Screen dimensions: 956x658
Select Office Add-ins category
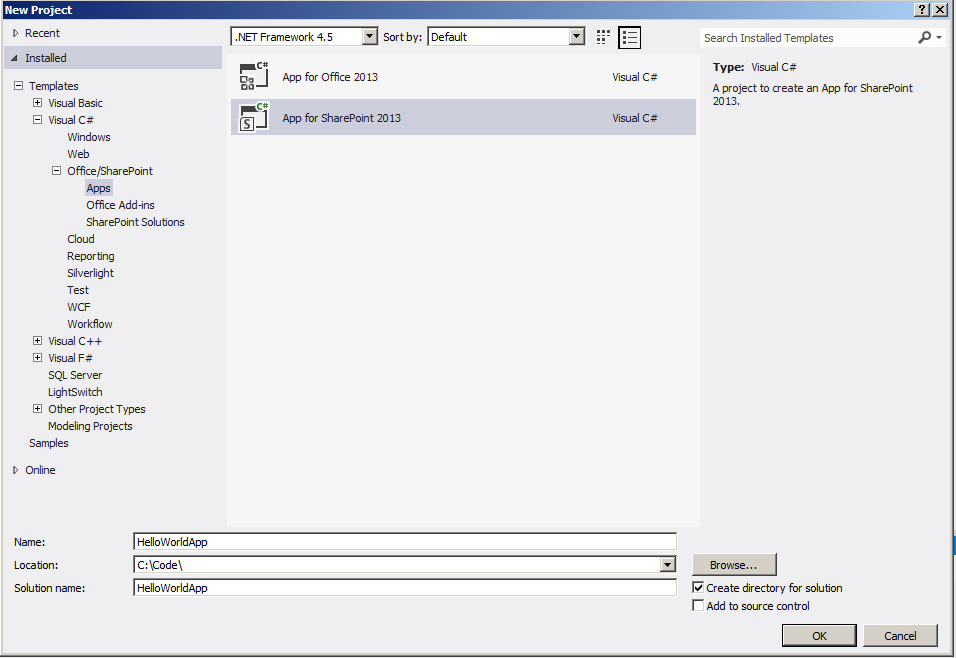[120, 205]
